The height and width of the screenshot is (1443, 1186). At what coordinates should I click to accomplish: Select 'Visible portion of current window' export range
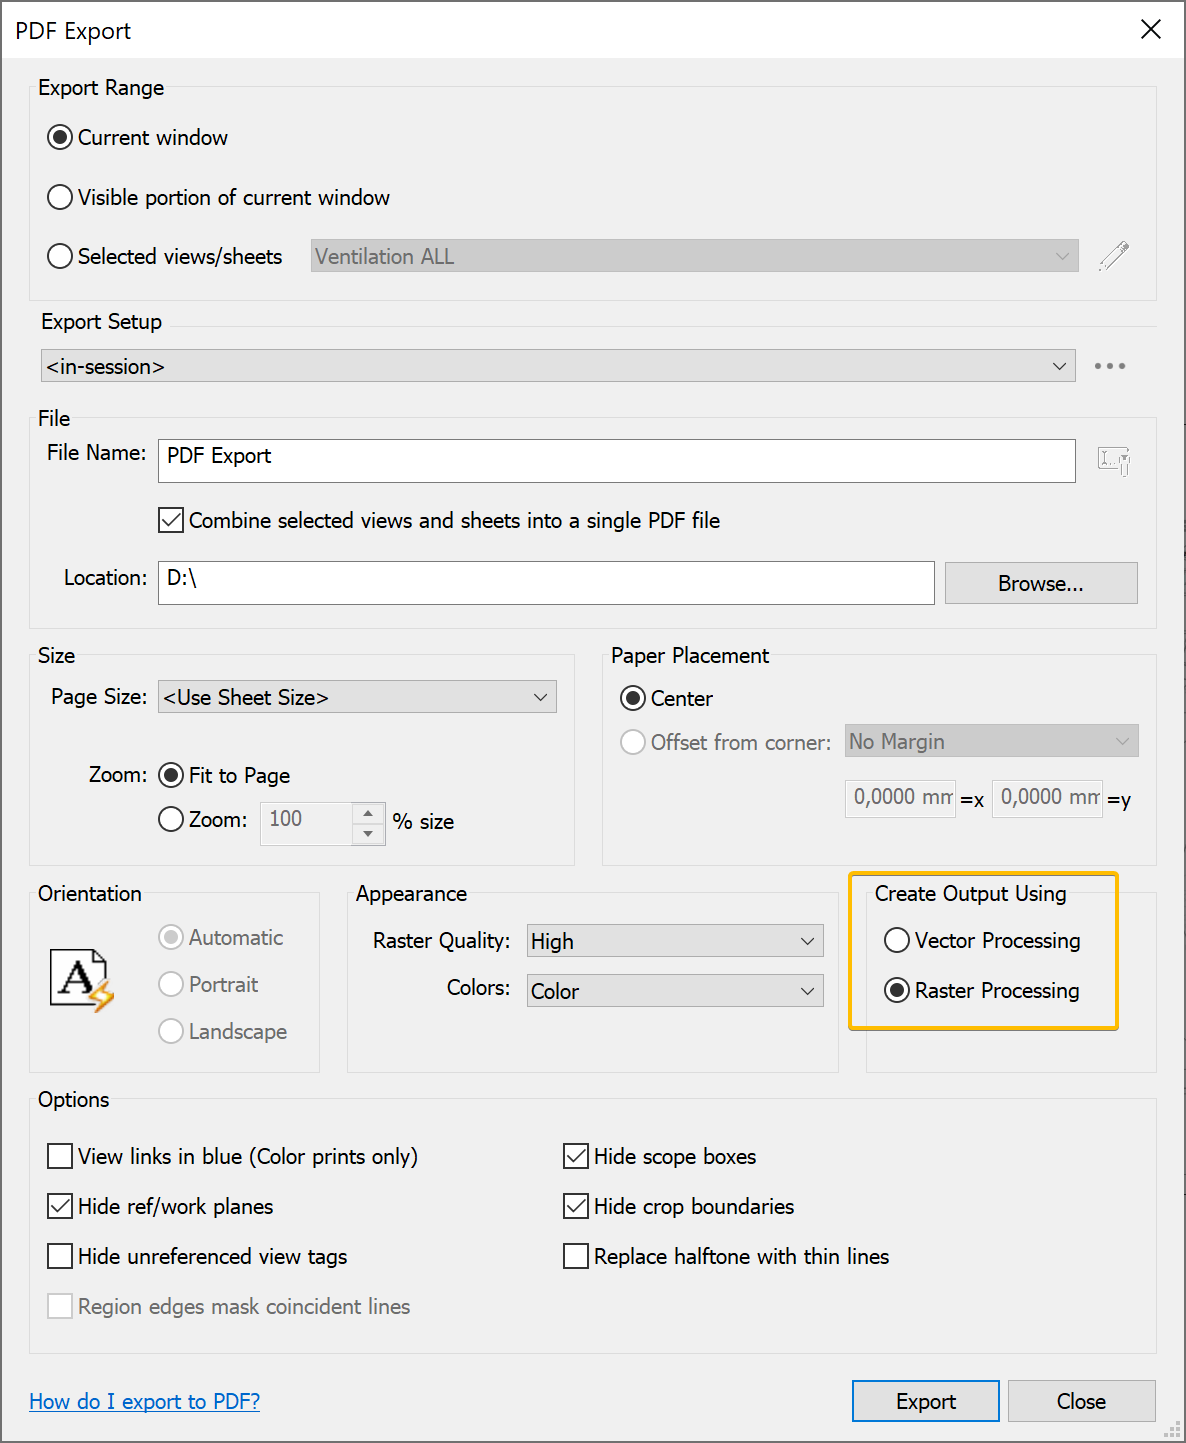tap(60, 197)
